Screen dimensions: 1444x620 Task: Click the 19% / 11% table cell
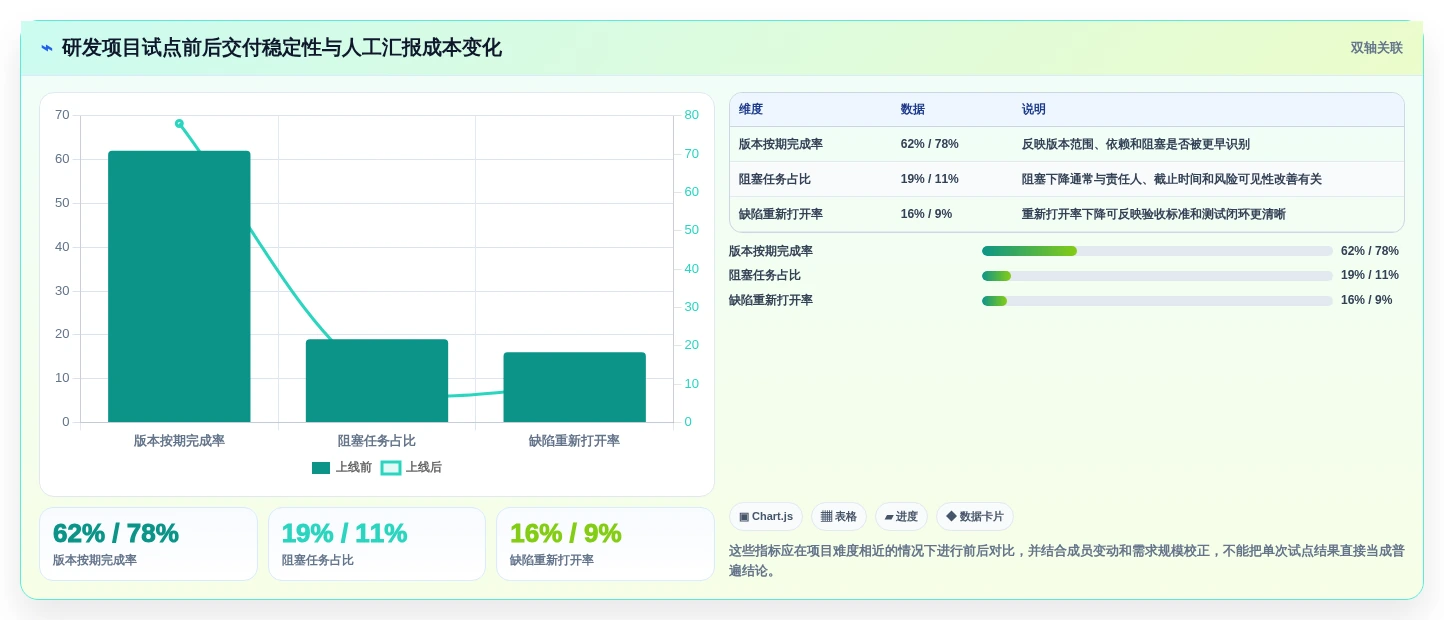[x=930, y=179]
